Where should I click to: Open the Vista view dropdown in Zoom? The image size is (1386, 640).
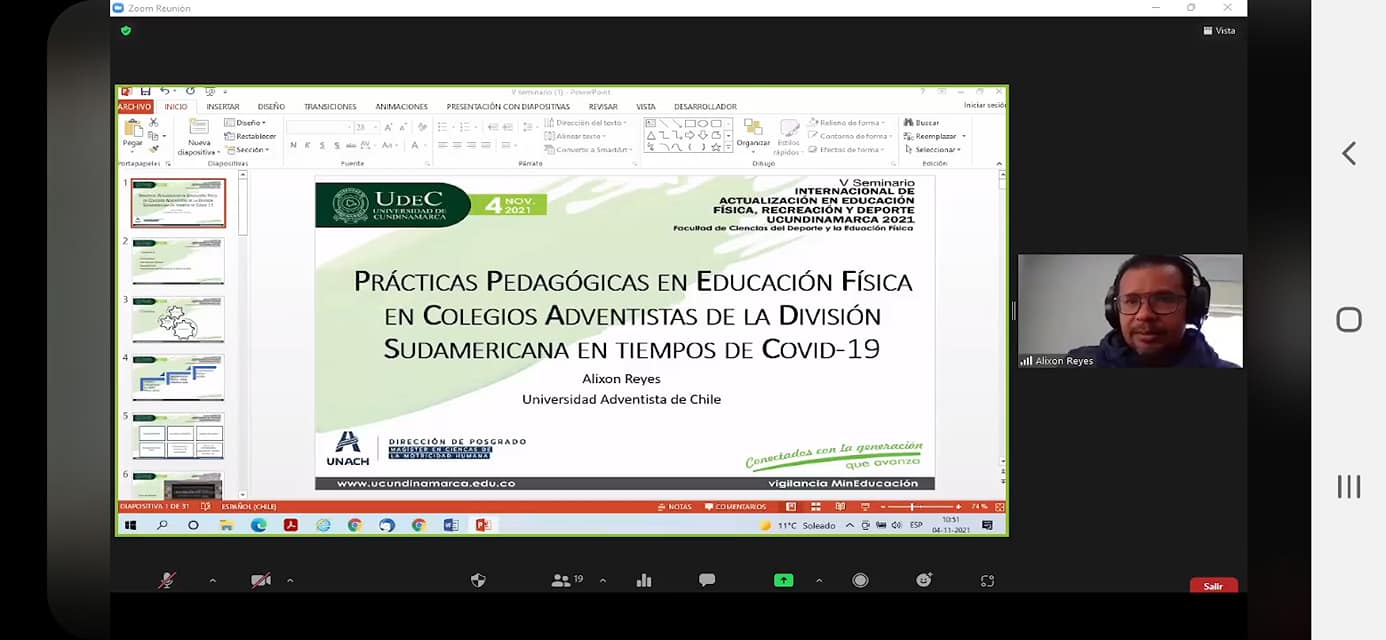[1219, 31]
